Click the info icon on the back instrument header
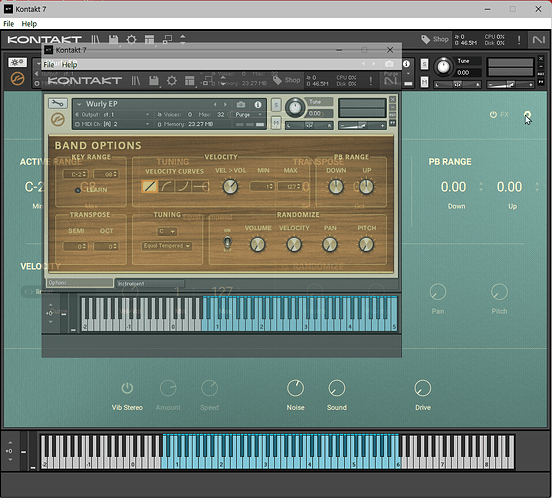Image resolution: width=553 pixels, height=500 pixels. tap(406, 64)
